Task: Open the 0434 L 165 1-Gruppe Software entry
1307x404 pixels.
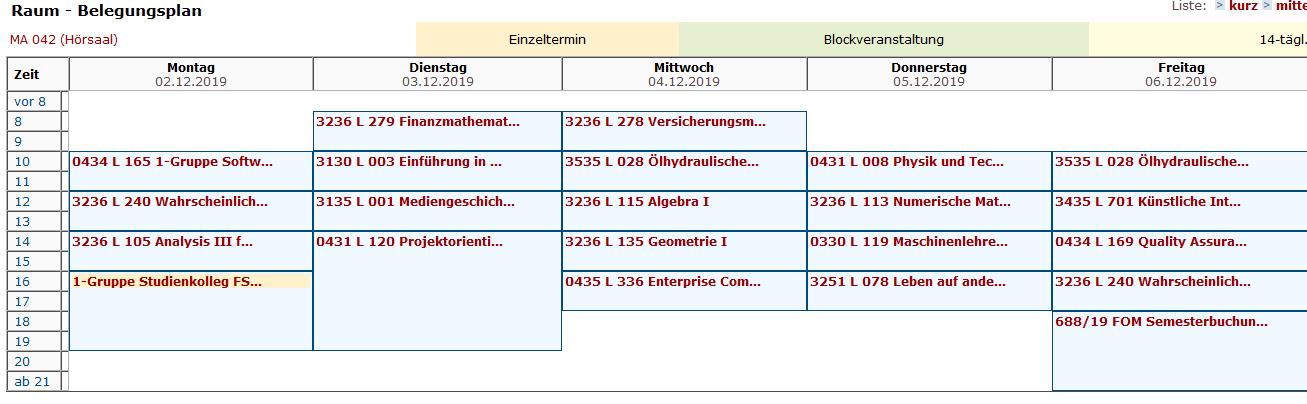Action: 172,162
